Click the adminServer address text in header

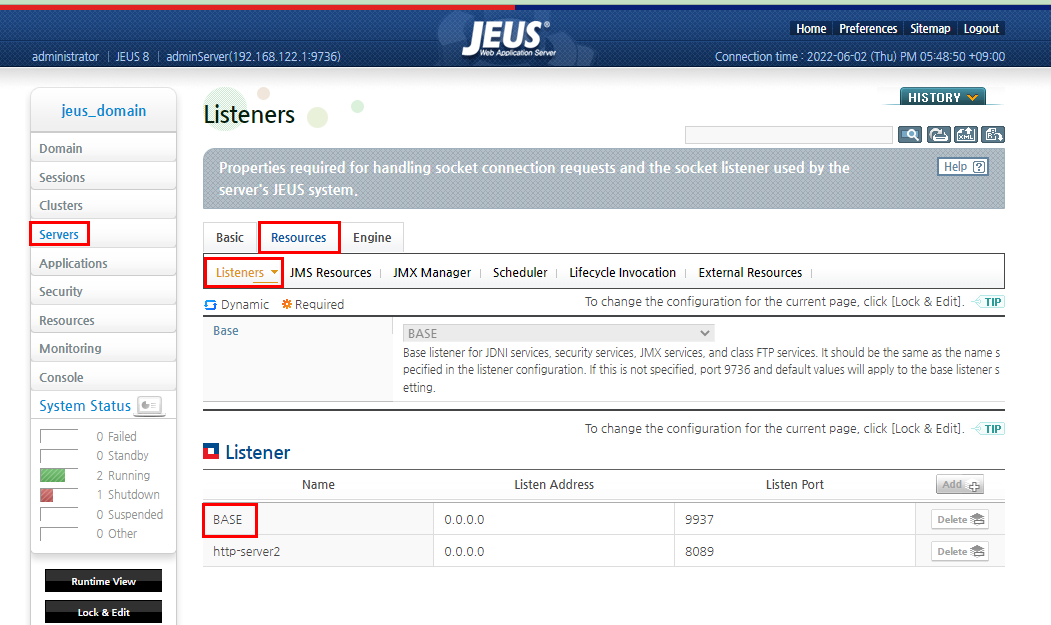pyautogui.click(x=253, y=56)
